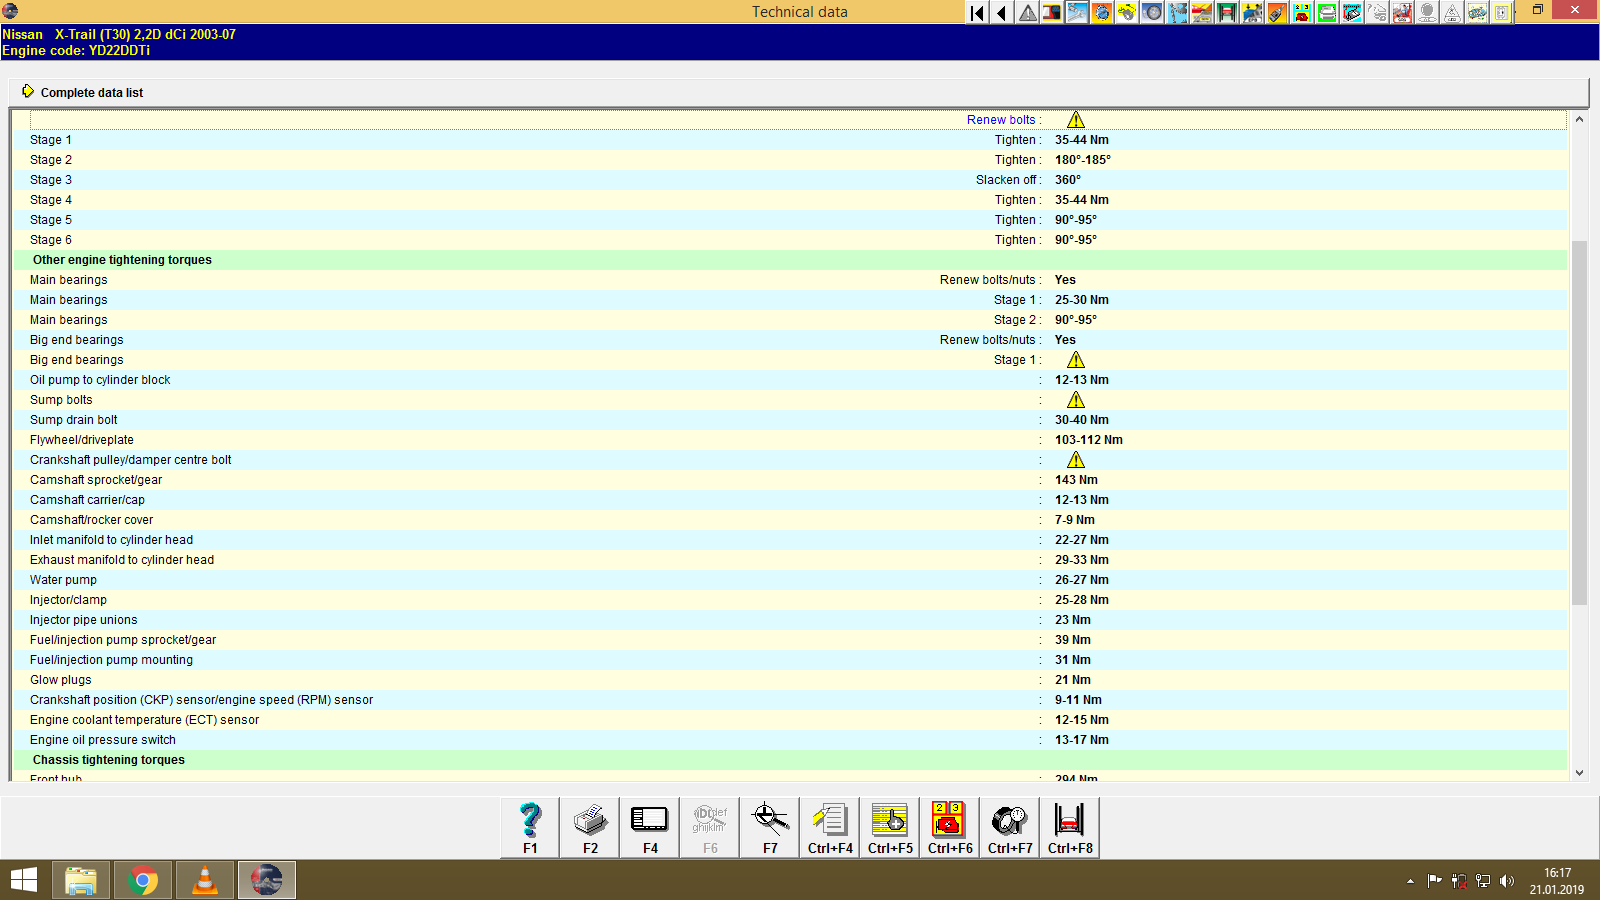
Task: Open help using the F1 question mark icon
Action: 529,826
